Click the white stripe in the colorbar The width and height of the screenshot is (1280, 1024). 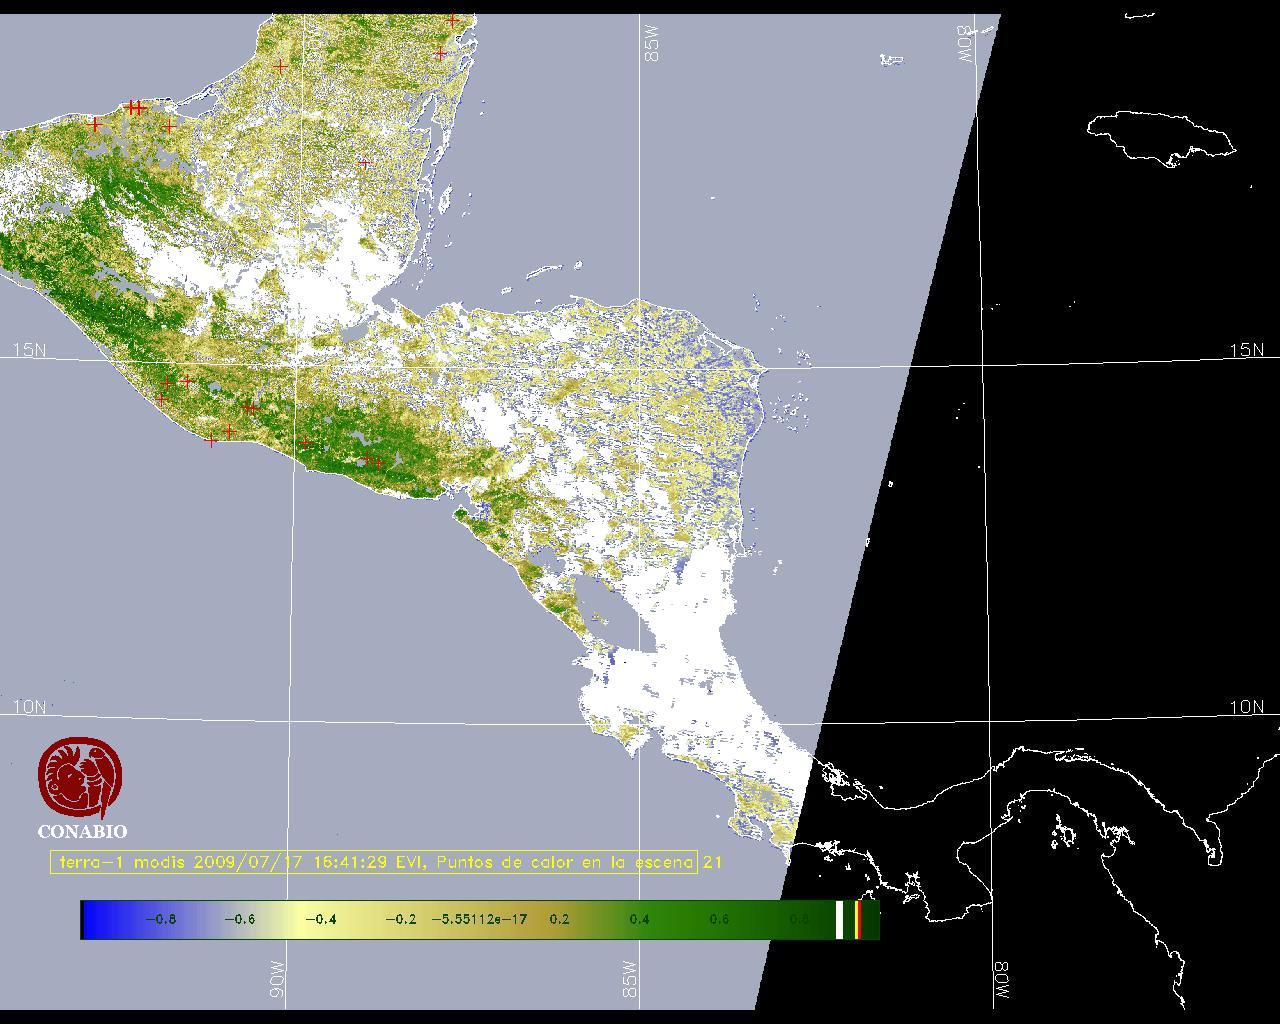tap(839, 919)
